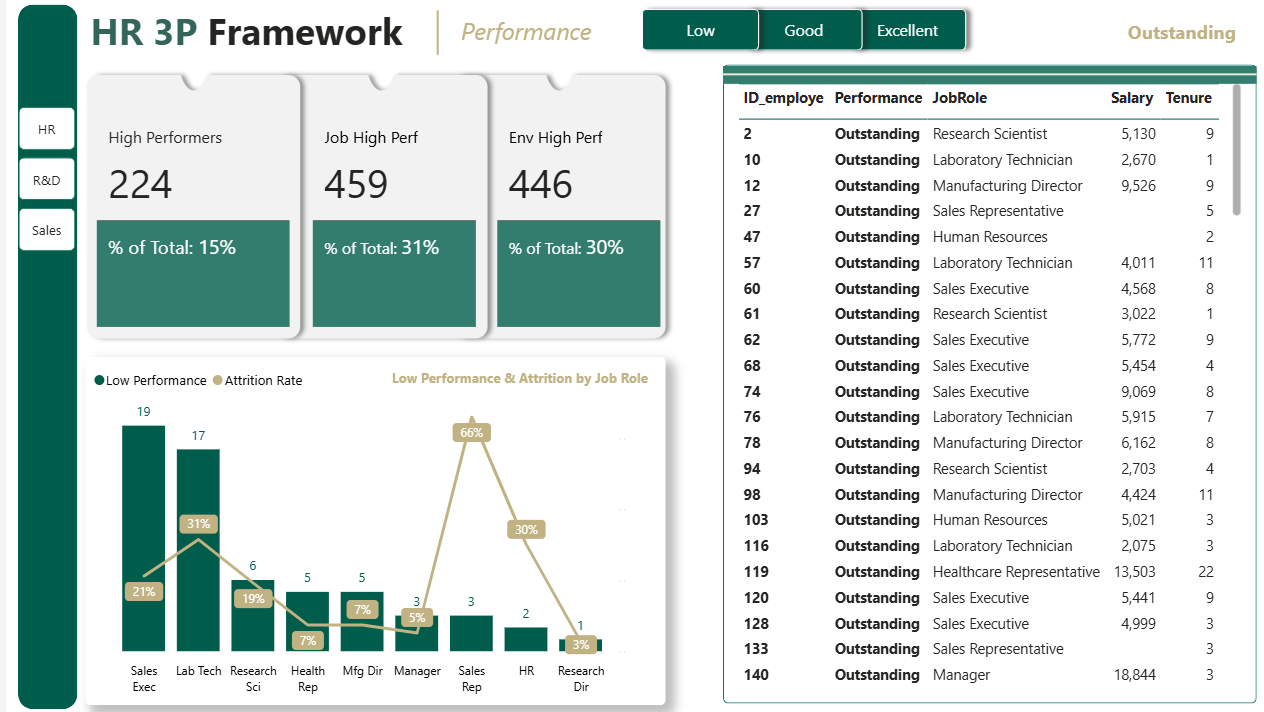Select the 66% attrition data point
Screen dimensions: 1264x712
472,432
